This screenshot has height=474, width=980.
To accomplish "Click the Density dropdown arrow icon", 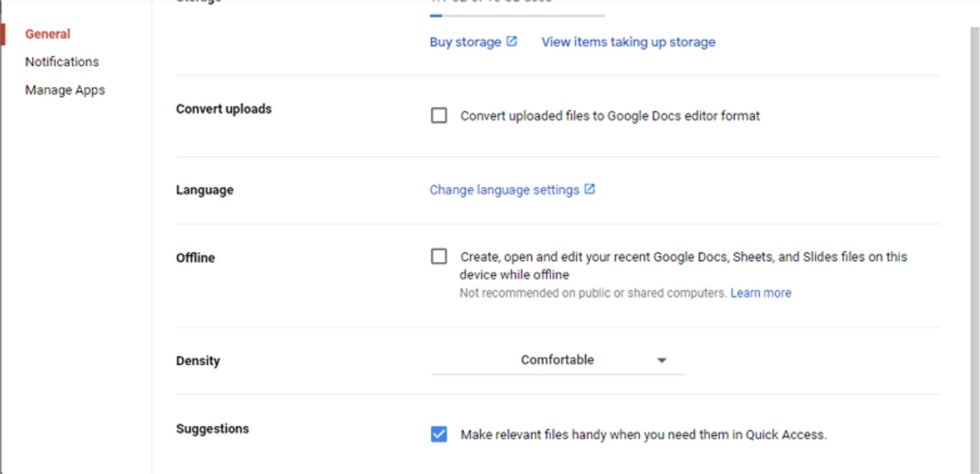I will [x=661, y=361].
